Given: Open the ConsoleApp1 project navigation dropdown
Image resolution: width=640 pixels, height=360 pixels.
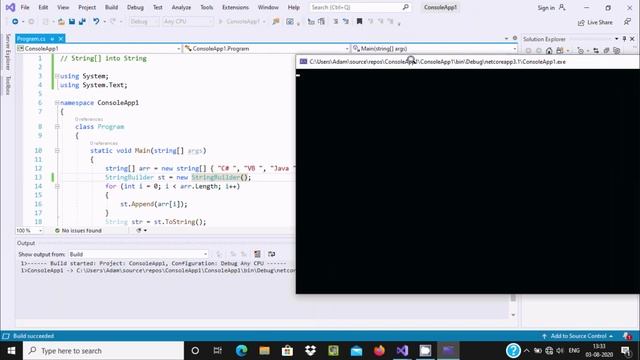Looking at the screenshot, I should [99, 49].
